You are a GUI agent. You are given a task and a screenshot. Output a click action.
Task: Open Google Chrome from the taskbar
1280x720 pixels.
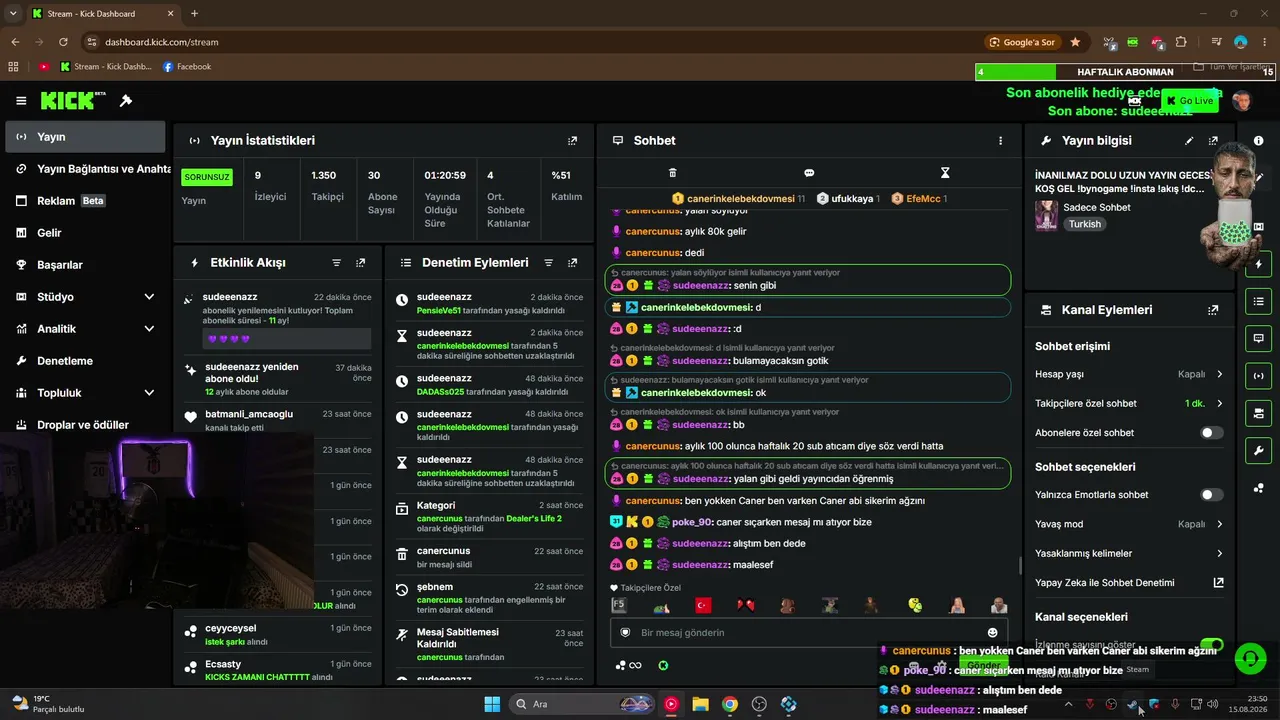(x=730, y=704)
